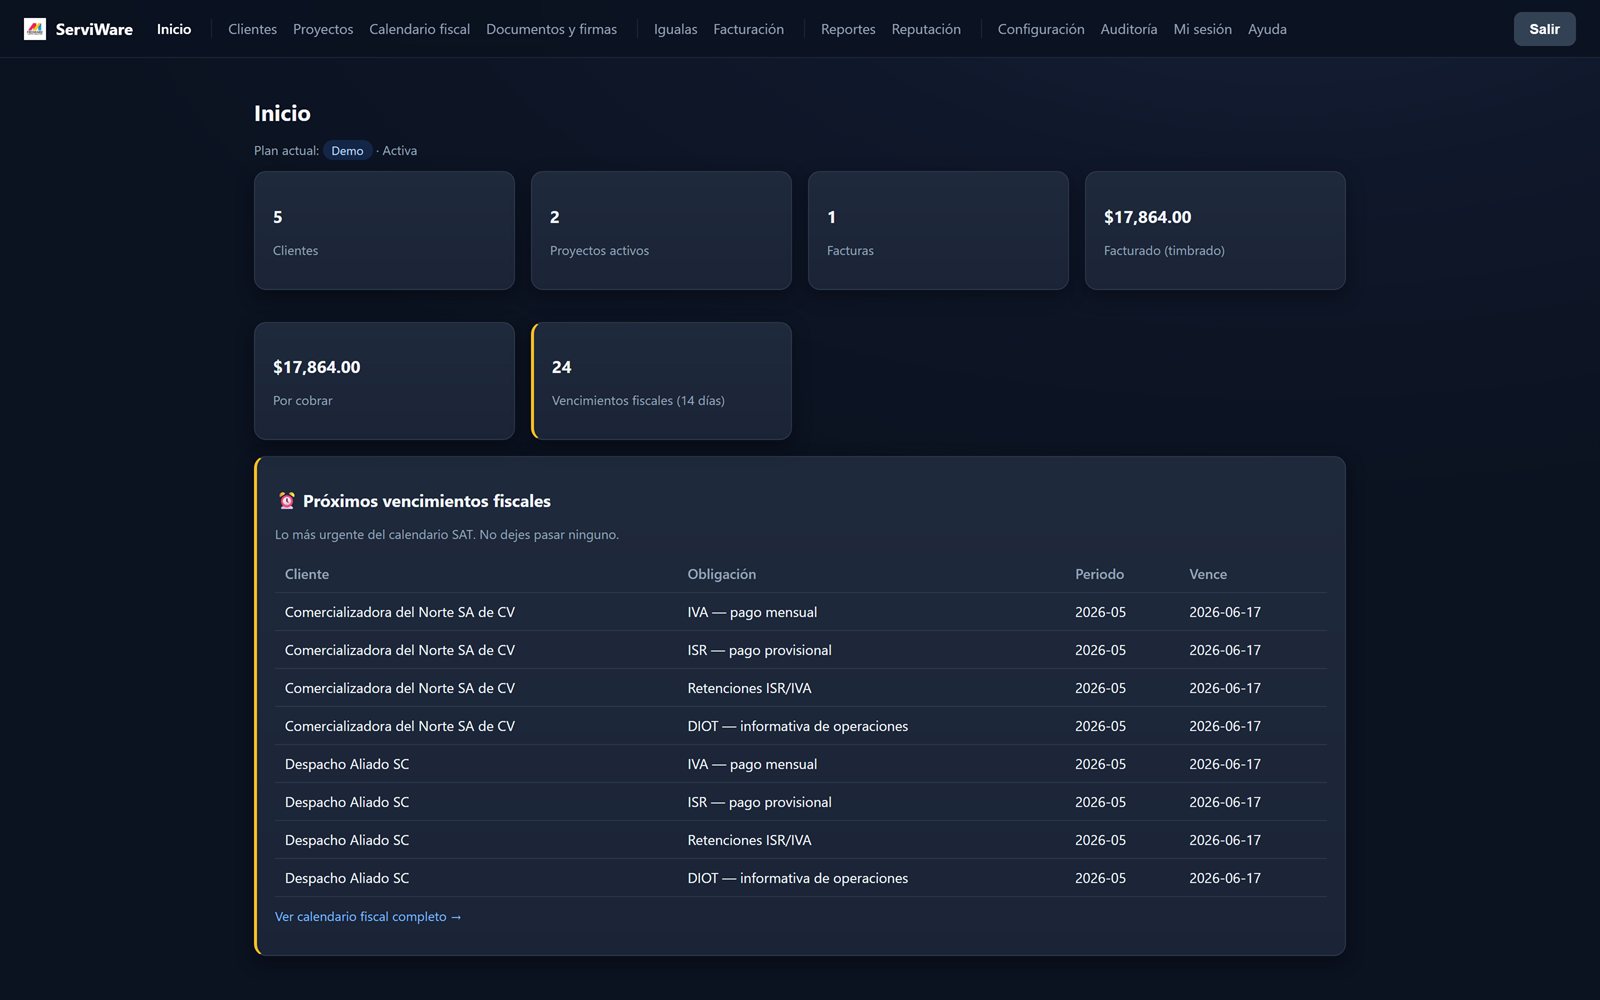Click the Obligación column header
Viewport: 1600px width, 1000px height.
(721, 574)
